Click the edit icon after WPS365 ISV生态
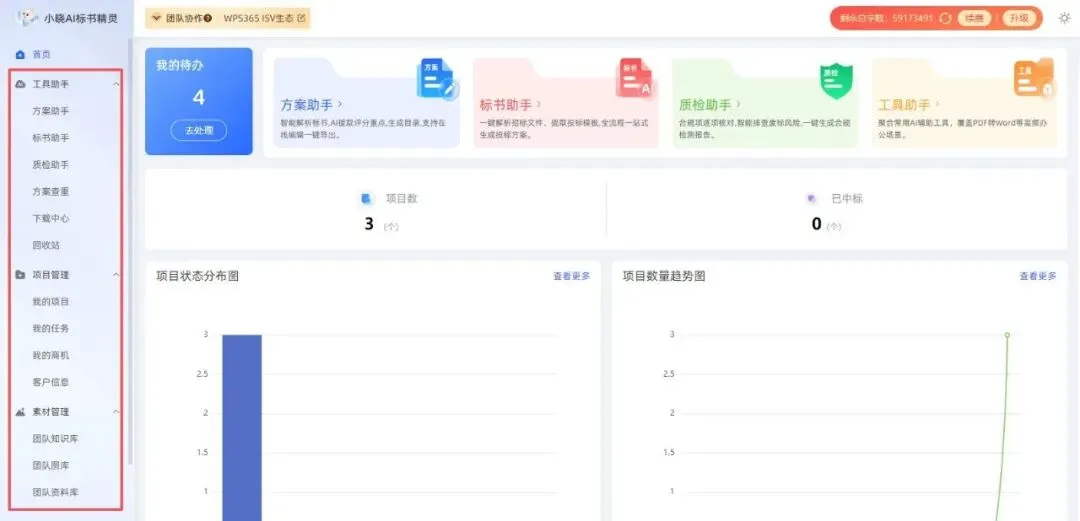Viewport: 1080px width, 521px height. (300, 18)
